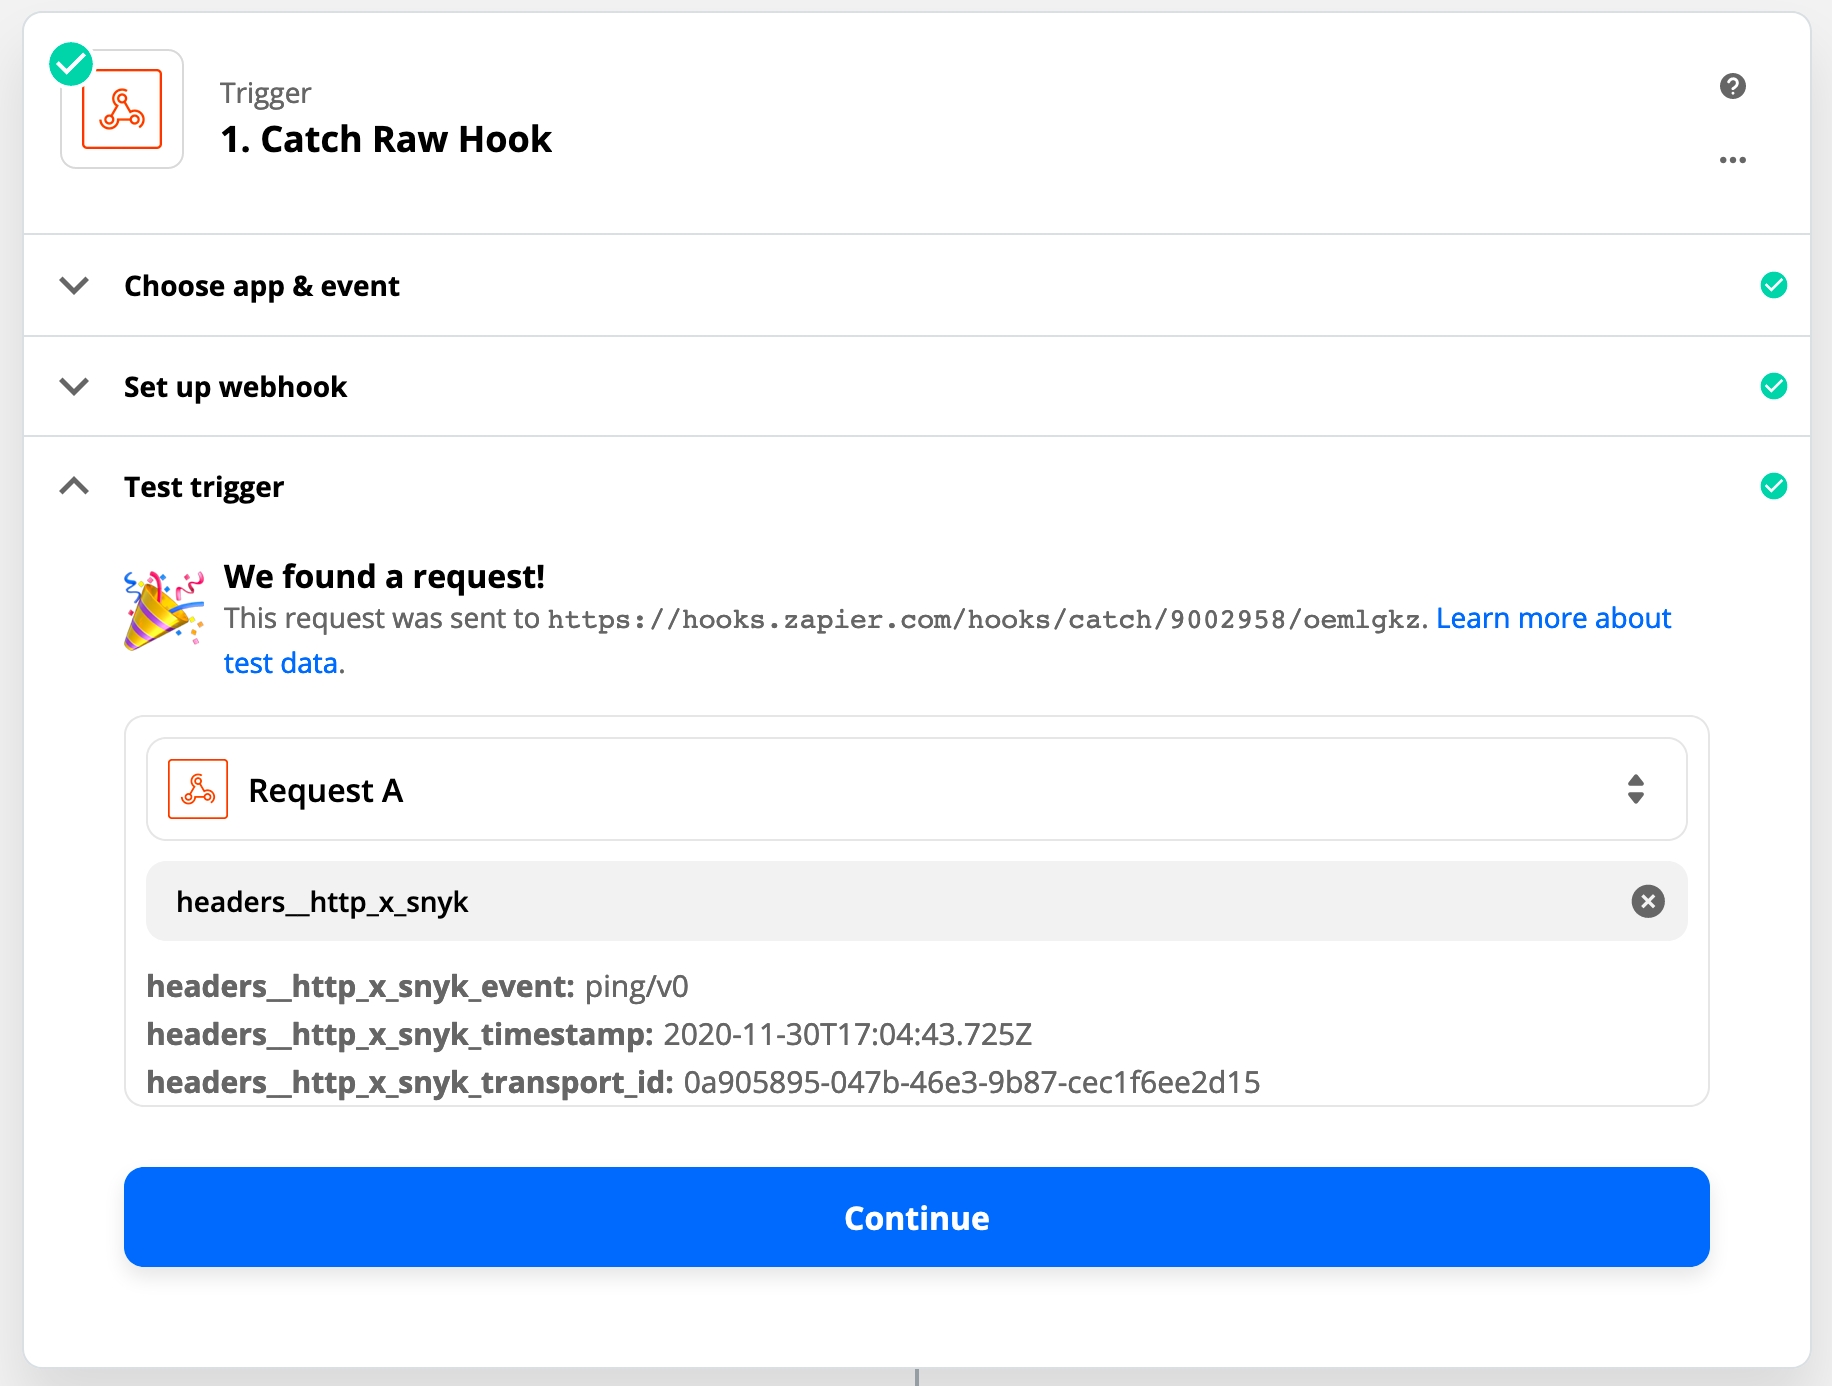This screenshot has width=1832, height=1386.
Task: Click the Test trigger status checkmark
Action: click(1773, 486)
